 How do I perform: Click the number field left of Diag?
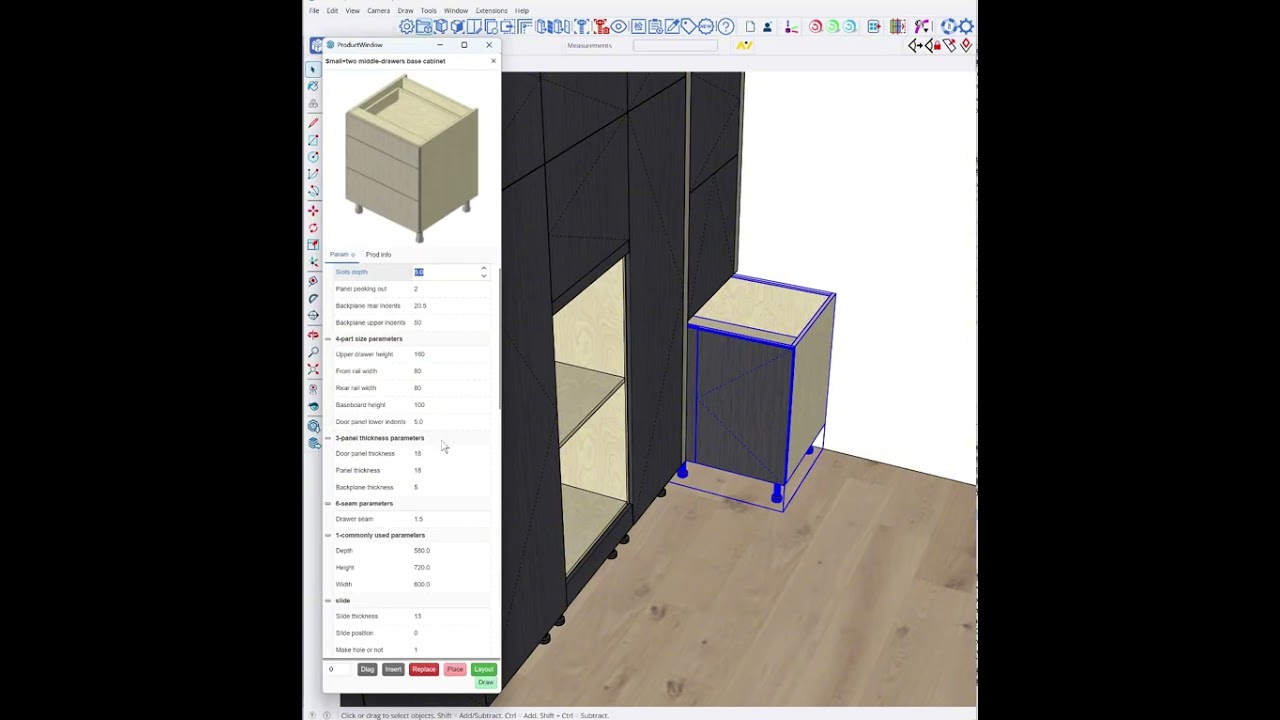(x=340, y=669)
